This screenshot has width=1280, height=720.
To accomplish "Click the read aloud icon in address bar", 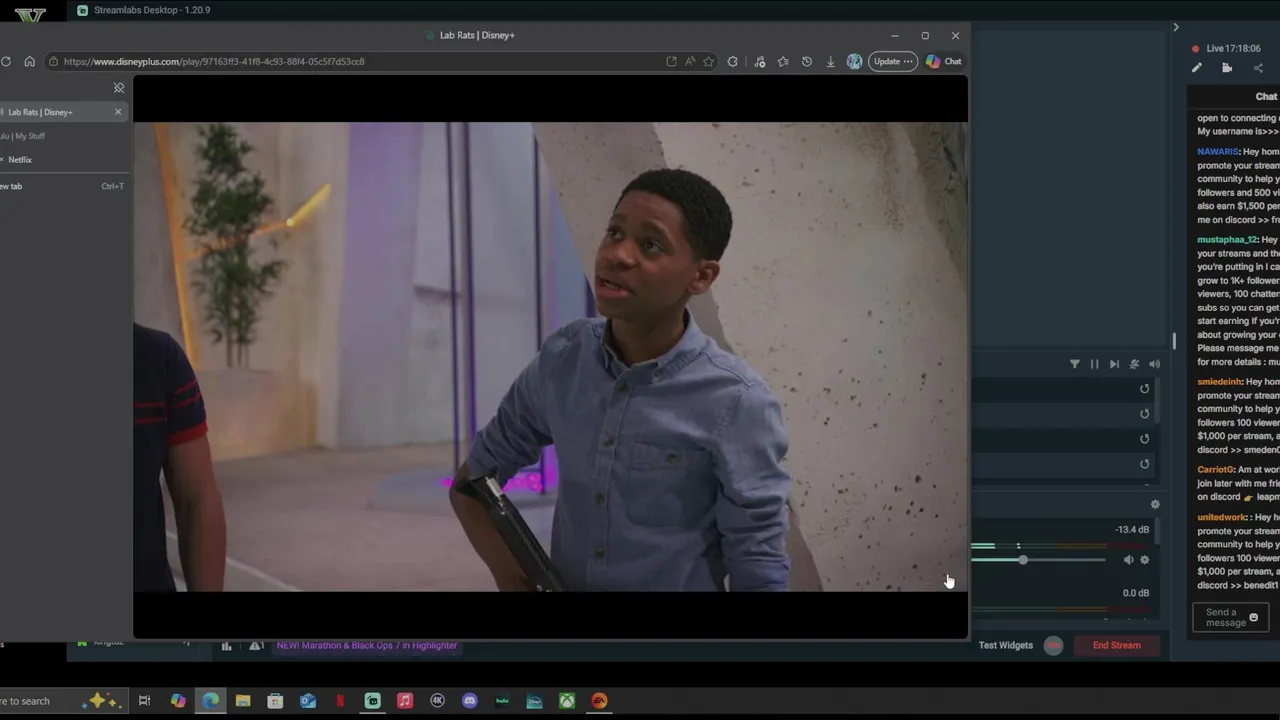I will tap(690, 61).
